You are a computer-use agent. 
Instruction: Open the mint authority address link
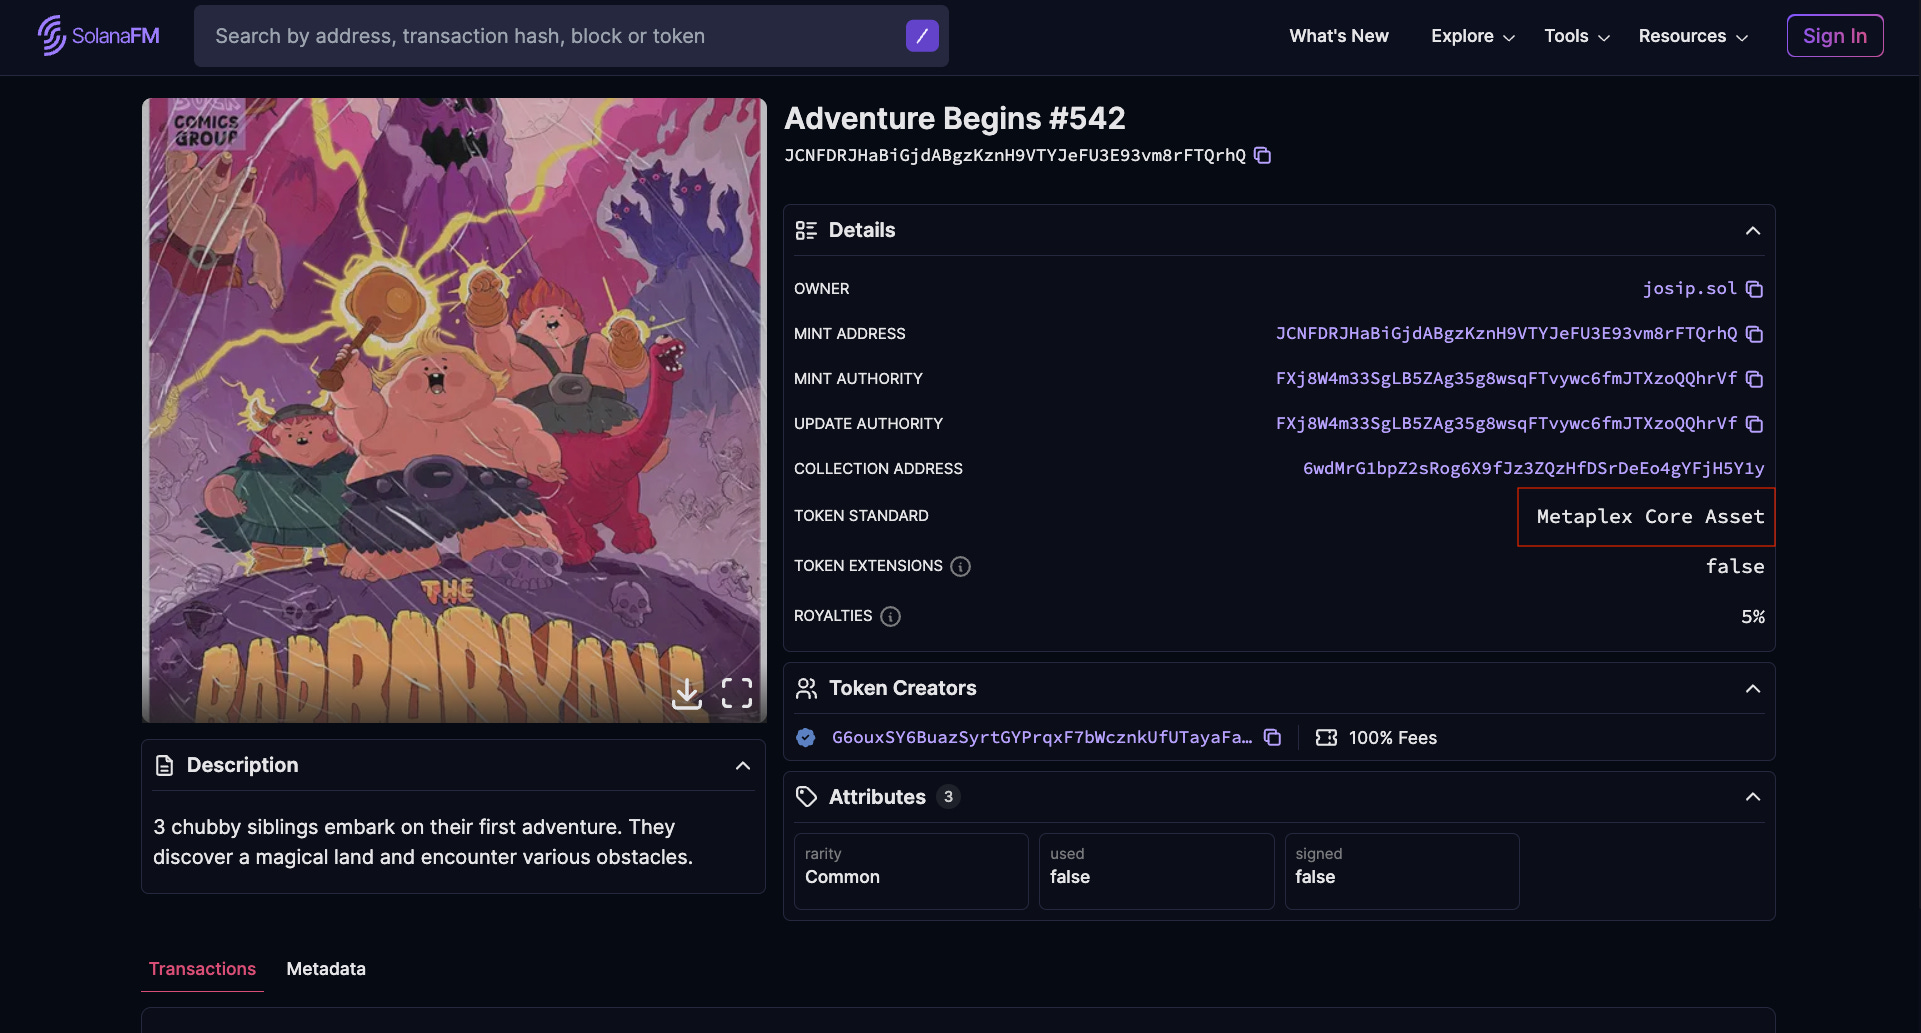(1506, 379)
